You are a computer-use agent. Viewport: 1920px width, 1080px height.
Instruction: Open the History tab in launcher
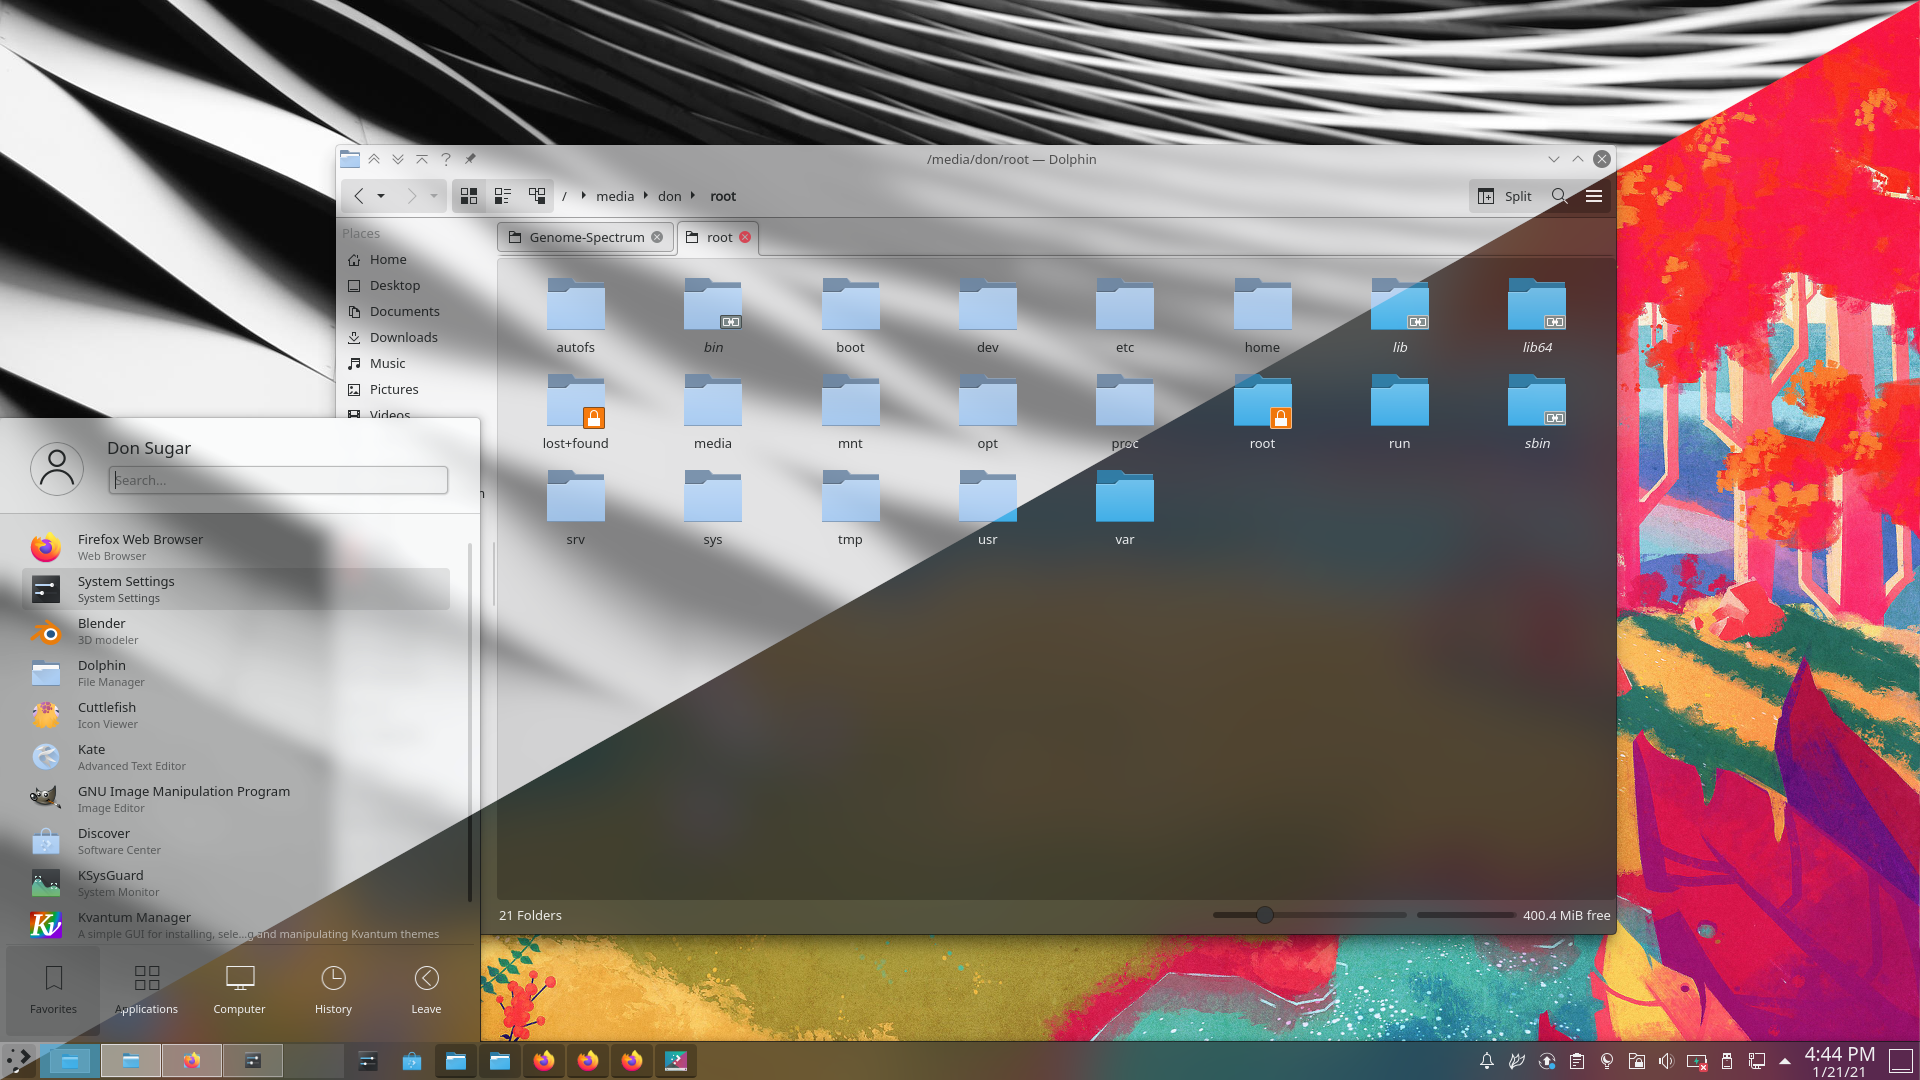[333, 989]
